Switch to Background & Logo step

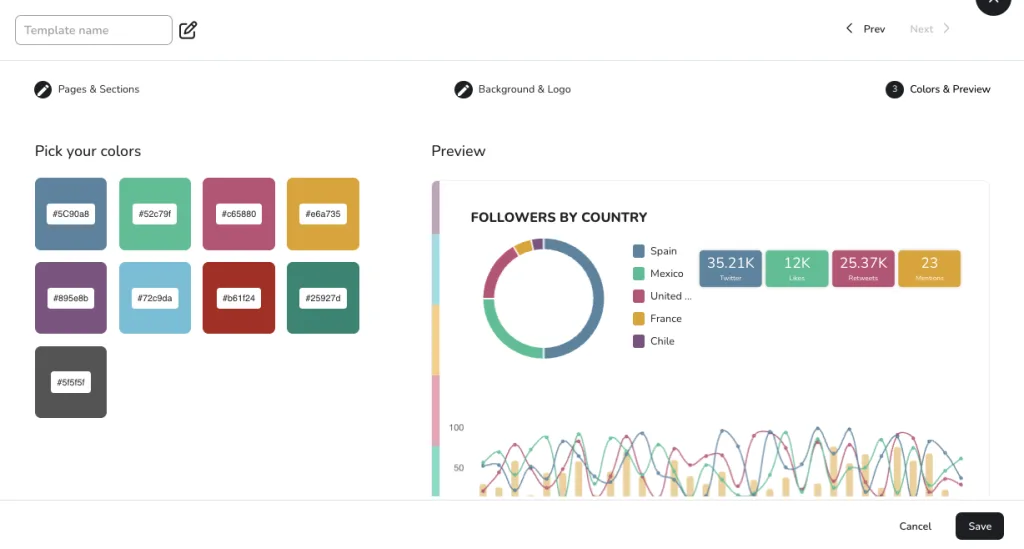click(x=524, y=89)
